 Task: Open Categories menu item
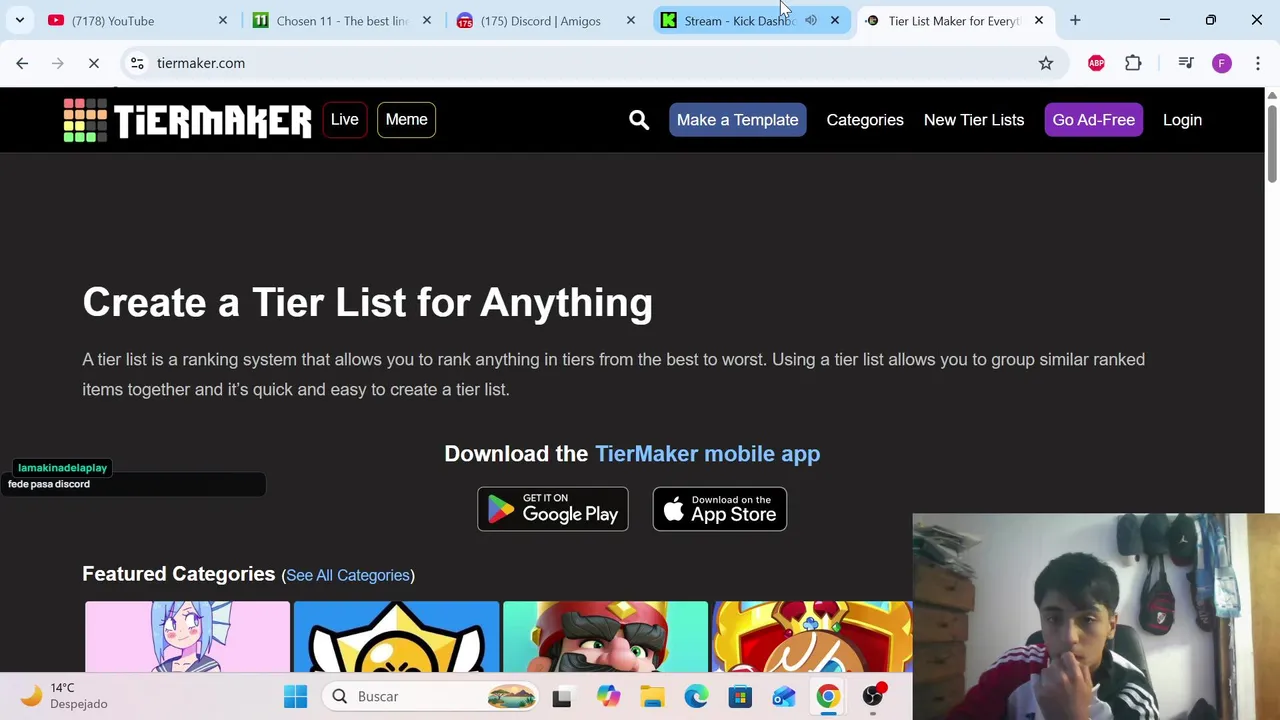click(x=865, y=120)
